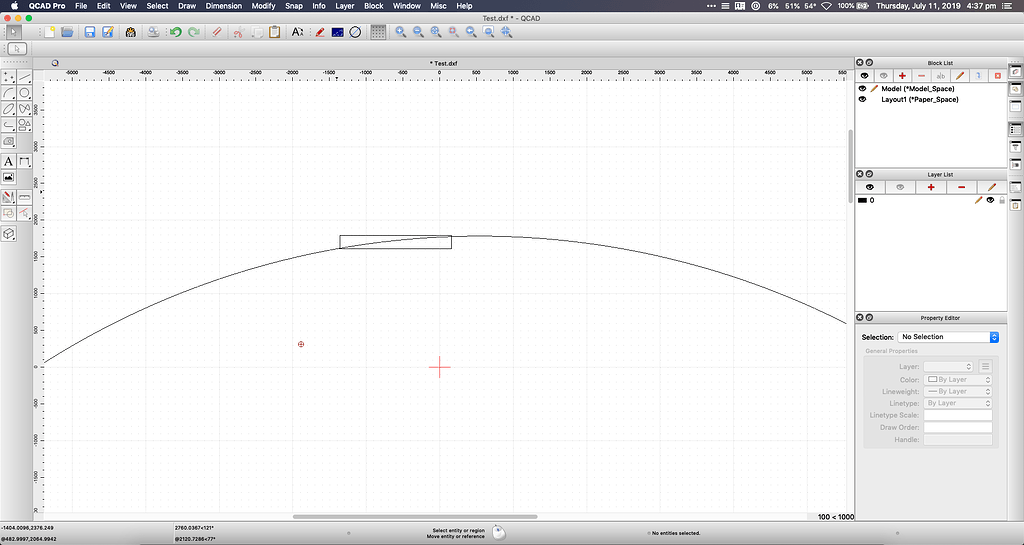Select the Text tool
This screenshot has height=545, width=1024.
point(8,161)
